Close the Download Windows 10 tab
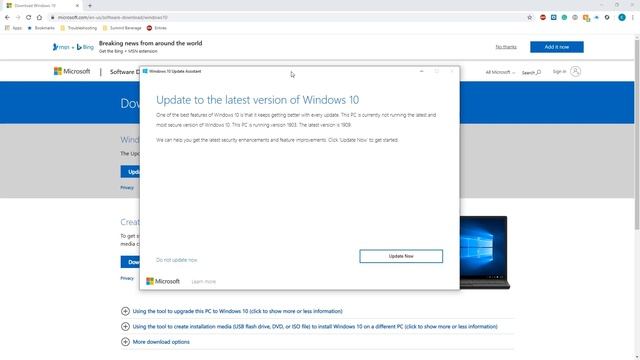The width and height of the screenshot is (640, 360). click(77, 6)
